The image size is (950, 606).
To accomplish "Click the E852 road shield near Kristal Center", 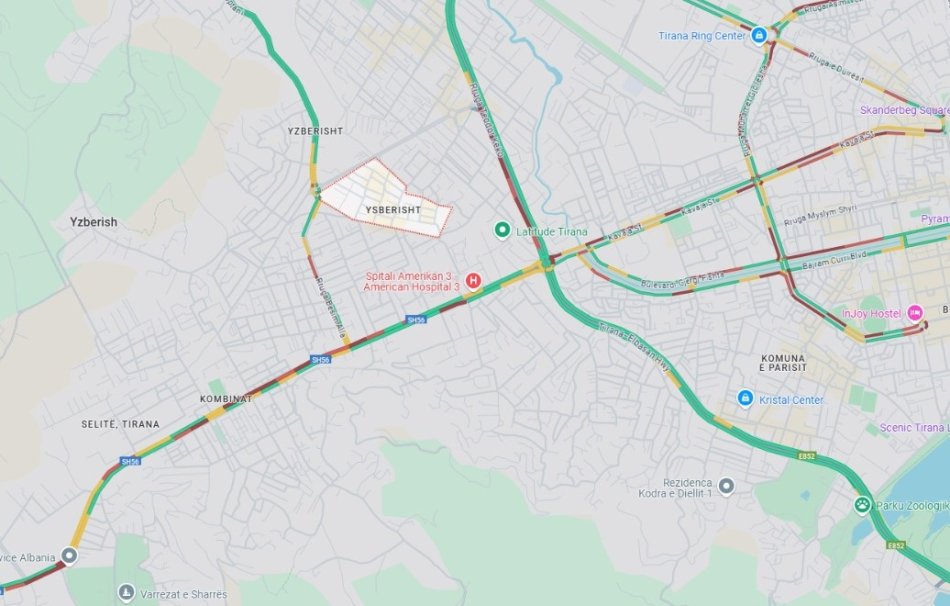I will coord(806,456).
